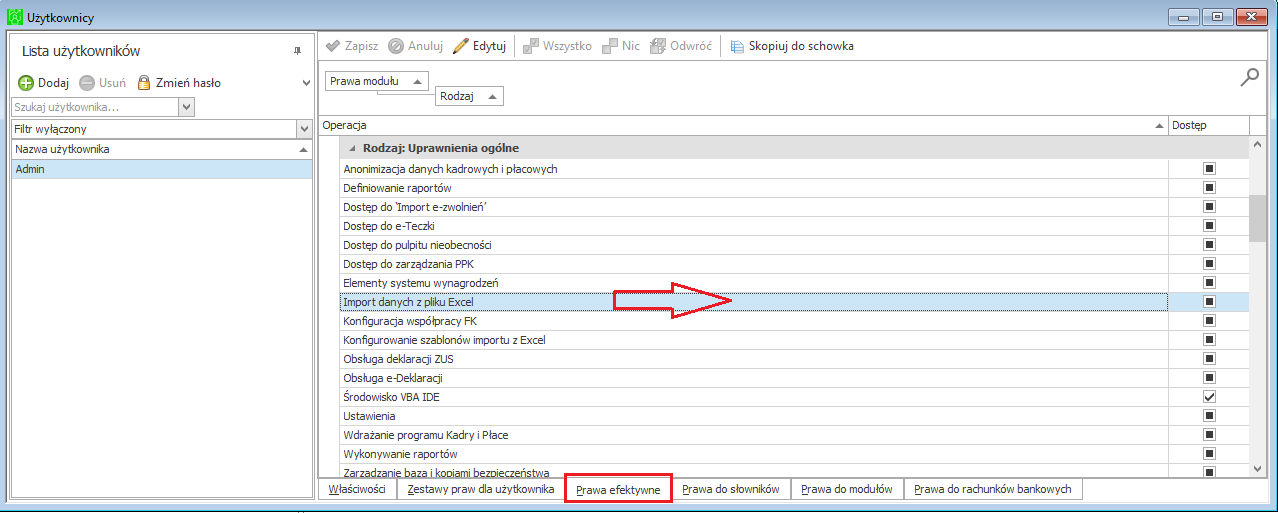The image size is (1278, 513).
Task: Click the Usuń minus icon
Action: pos(87,83)
